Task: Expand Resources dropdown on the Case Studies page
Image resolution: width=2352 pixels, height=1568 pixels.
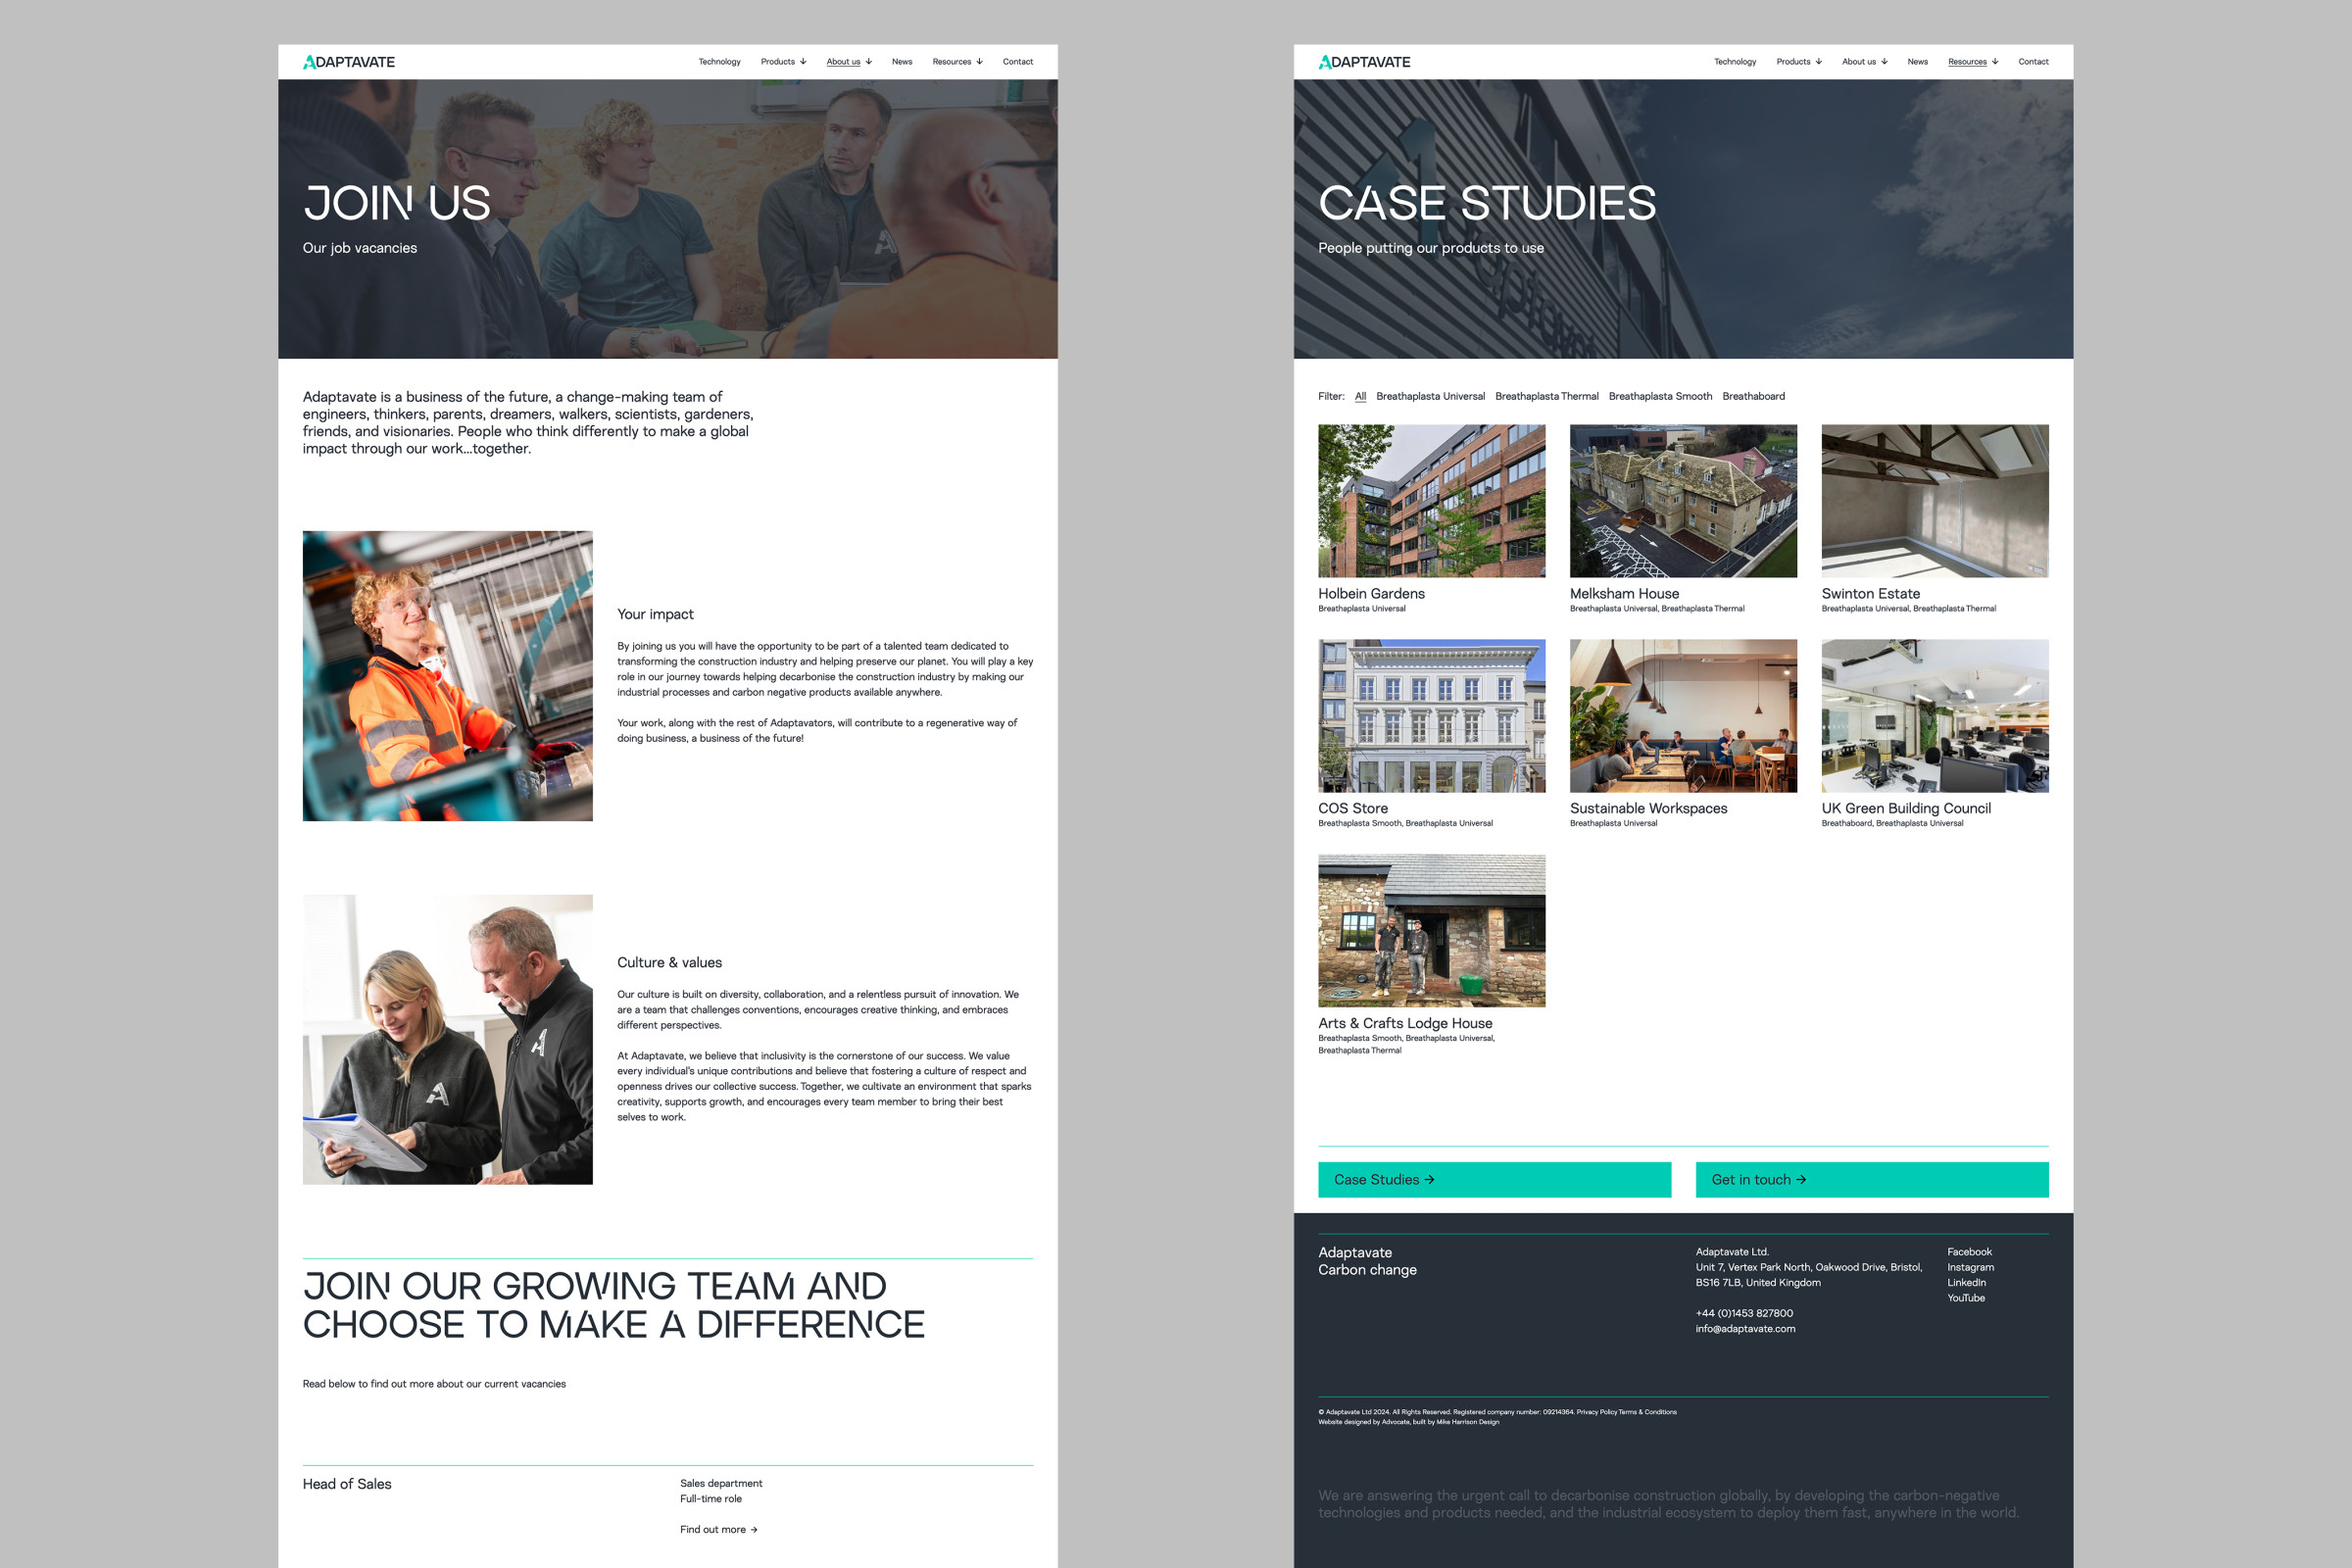Action: click(x=1973, y=62)
